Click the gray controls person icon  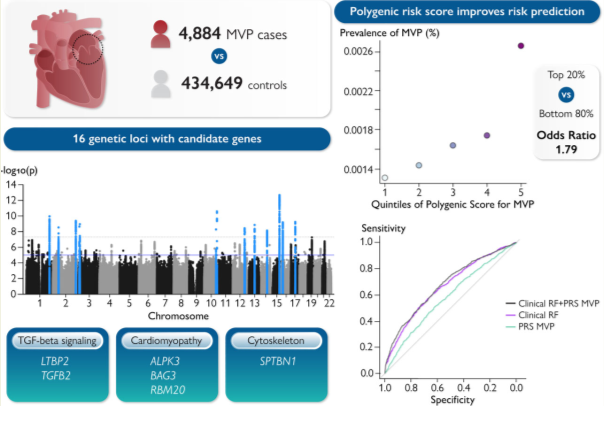pos(161,84)
